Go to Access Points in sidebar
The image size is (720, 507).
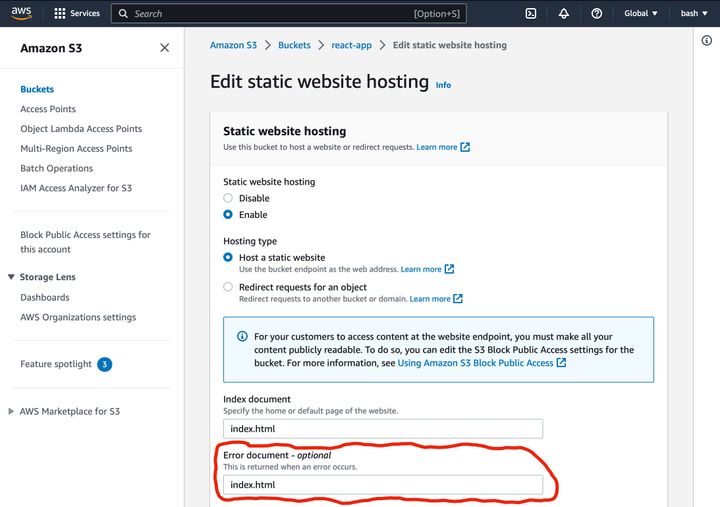click(x=48, y=109)
